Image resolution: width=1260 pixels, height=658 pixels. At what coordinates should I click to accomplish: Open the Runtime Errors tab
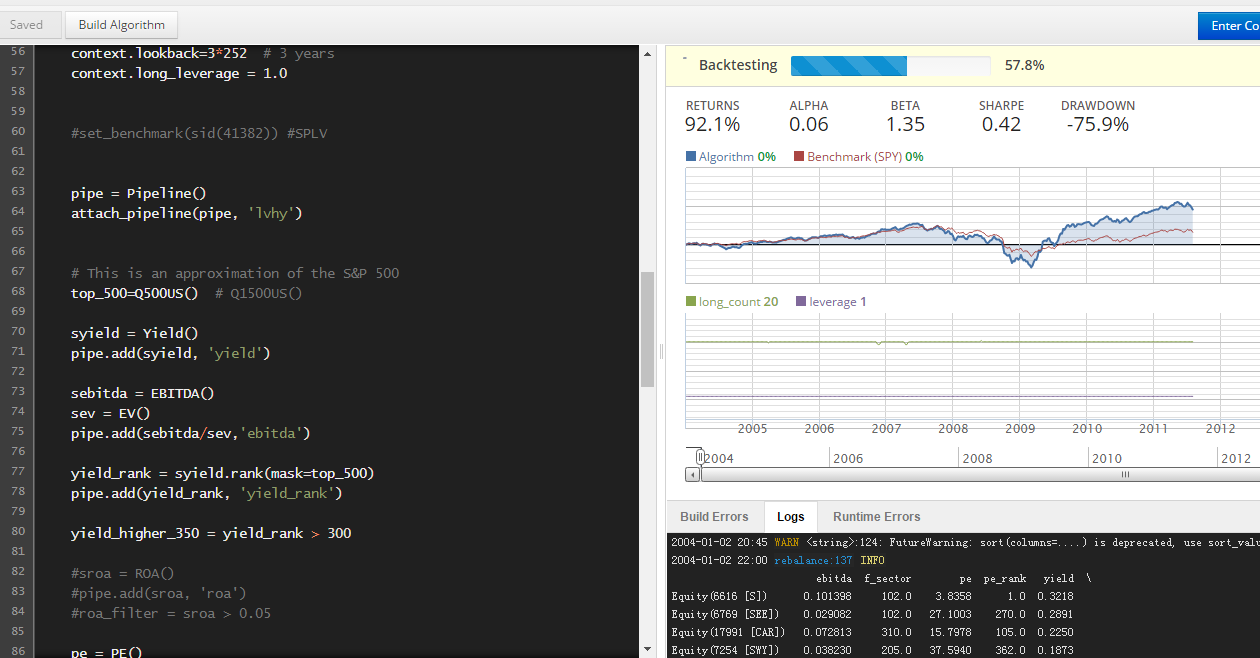click(877, 517)
